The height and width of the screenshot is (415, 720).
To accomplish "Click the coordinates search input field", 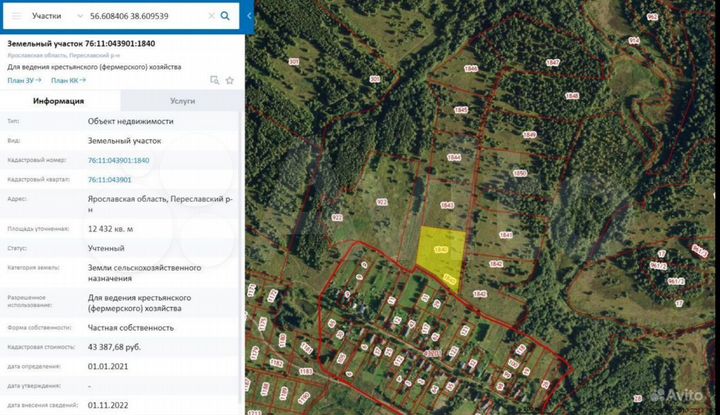I will pos(145,17).
